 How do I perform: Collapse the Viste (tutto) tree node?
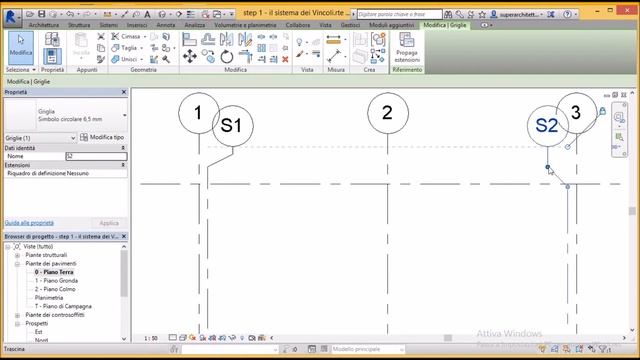[8, 247]
